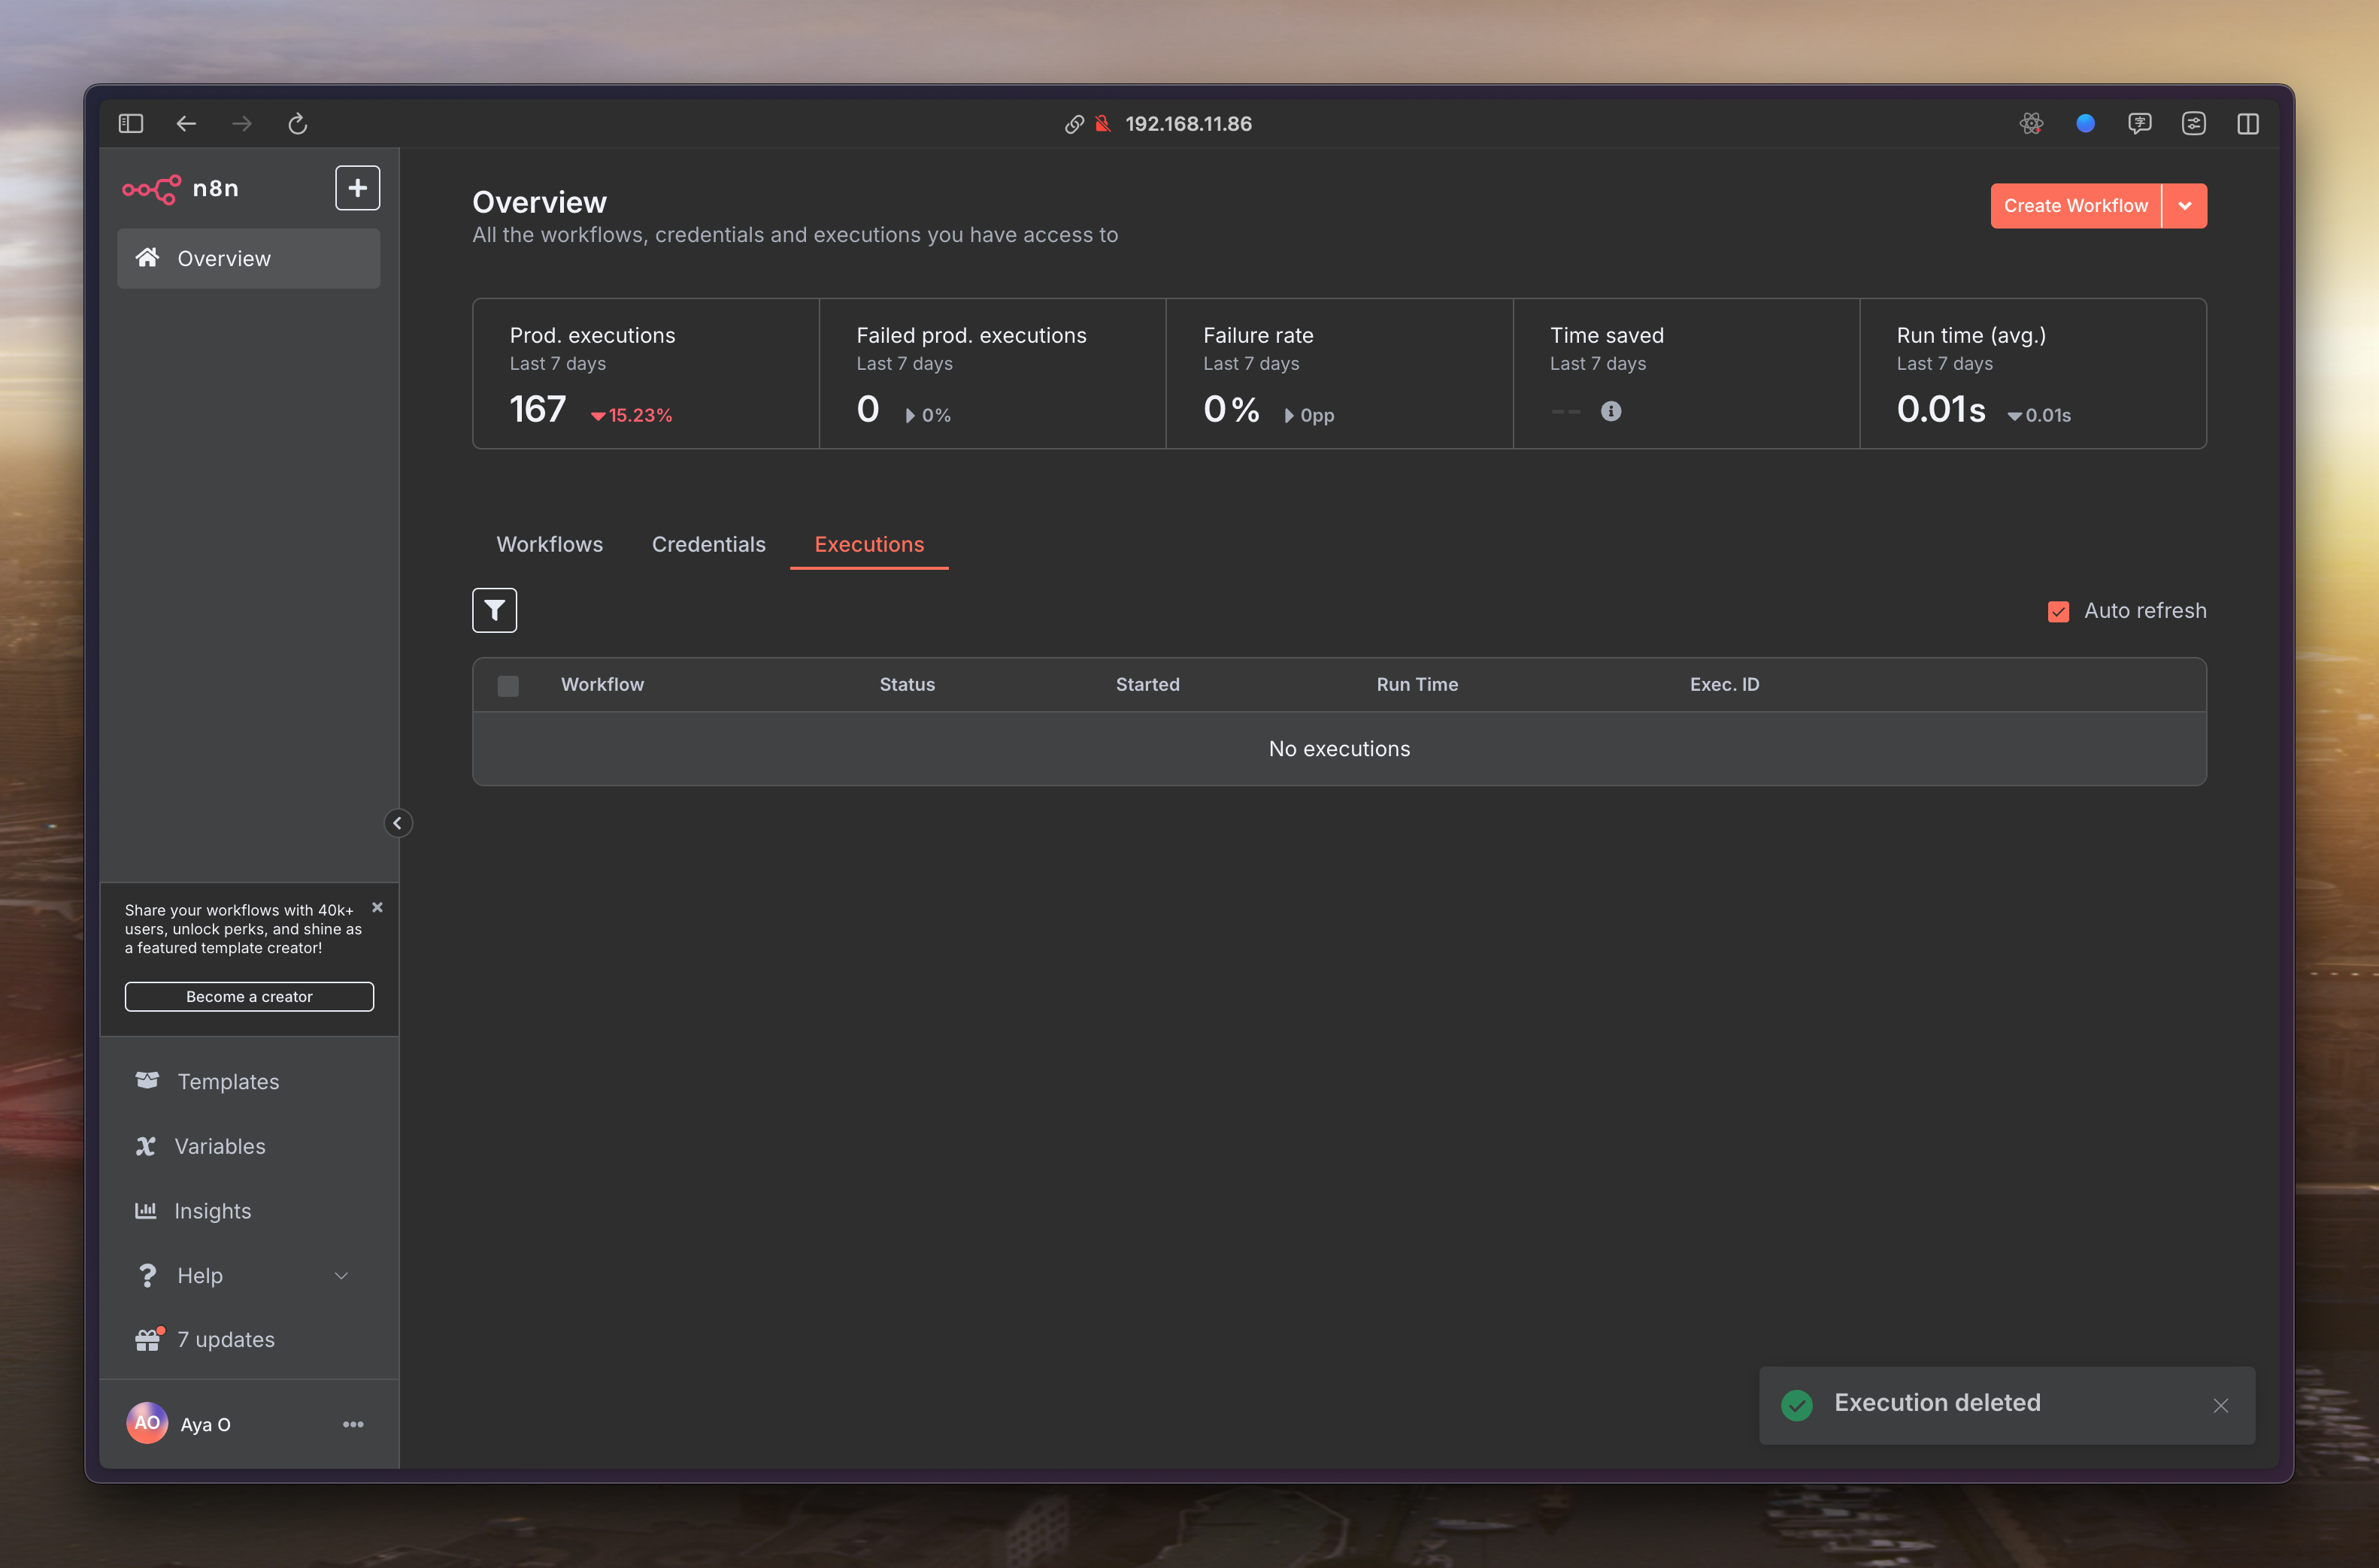Click the plus add button beside n8n logo

(x=357, y=188)
